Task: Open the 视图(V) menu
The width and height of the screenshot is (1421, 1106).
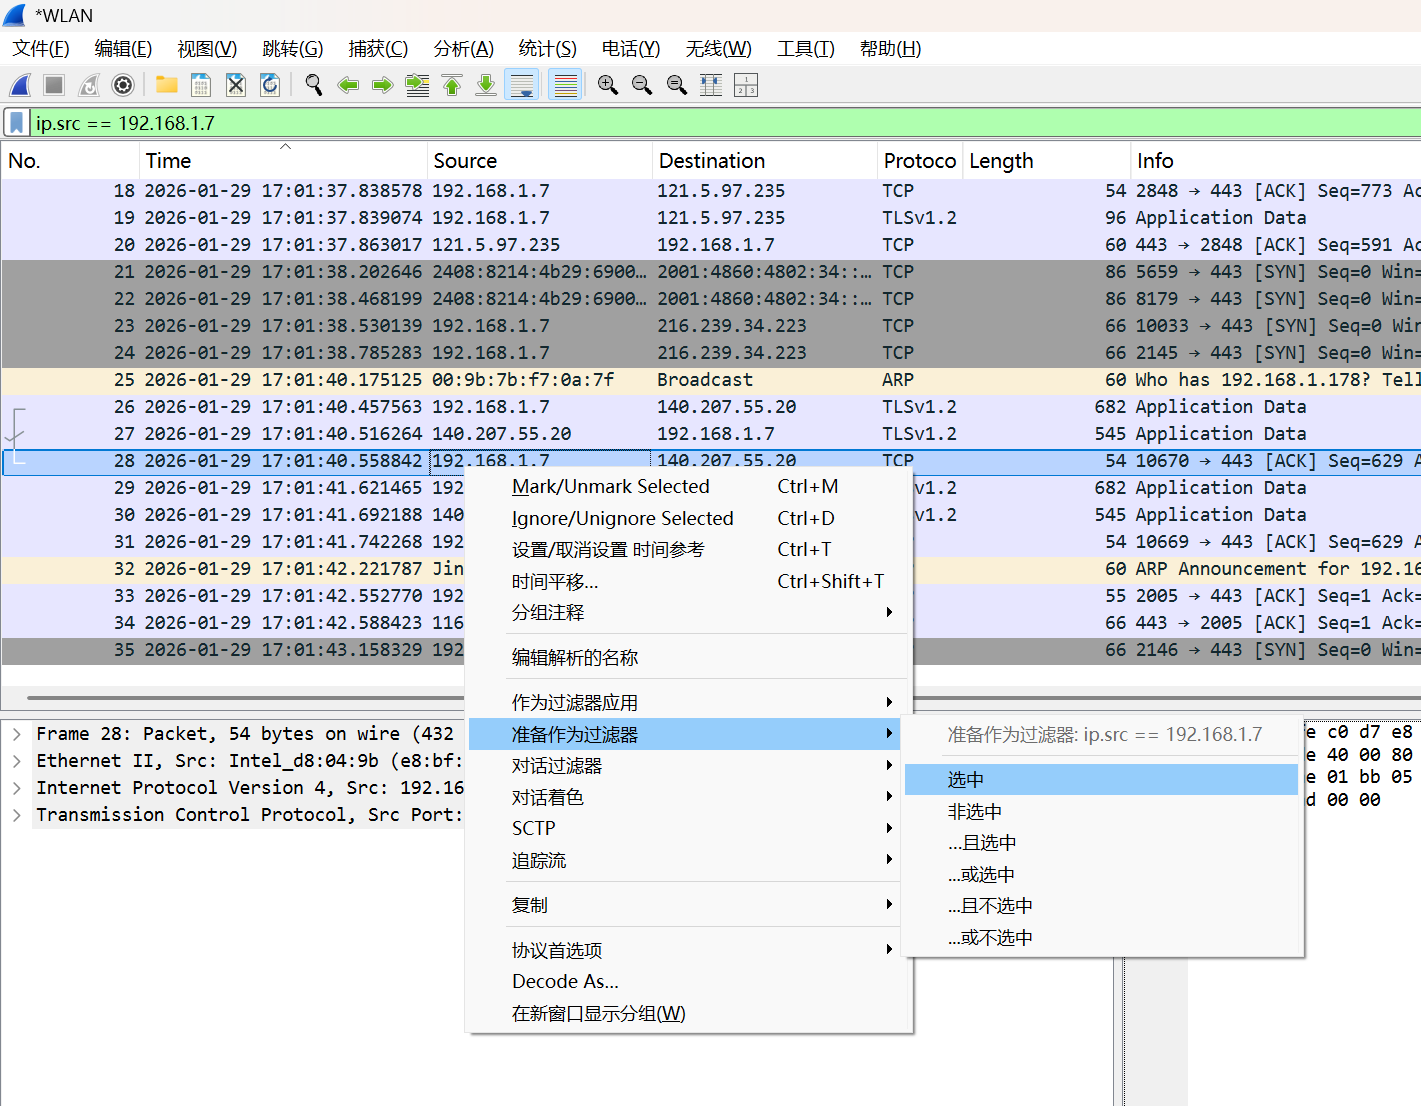Action: pyautogui.click(x=207, y=49)
